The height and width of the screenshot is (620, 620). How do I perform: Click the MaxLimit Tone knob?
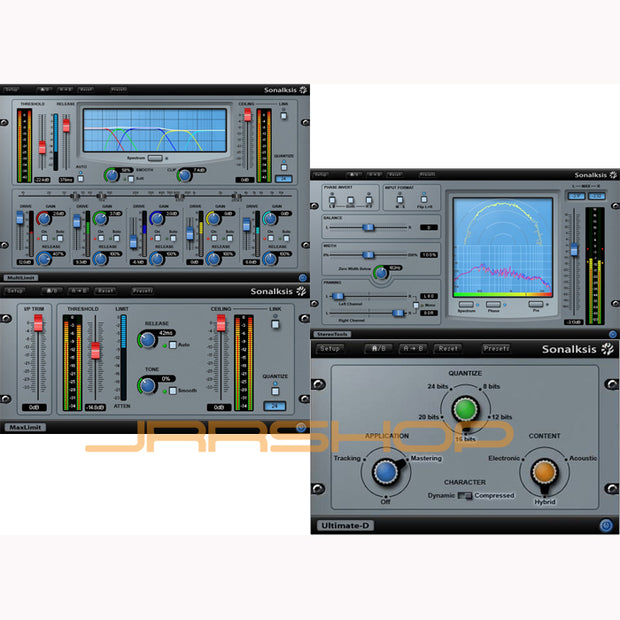[x=147, y=386]
